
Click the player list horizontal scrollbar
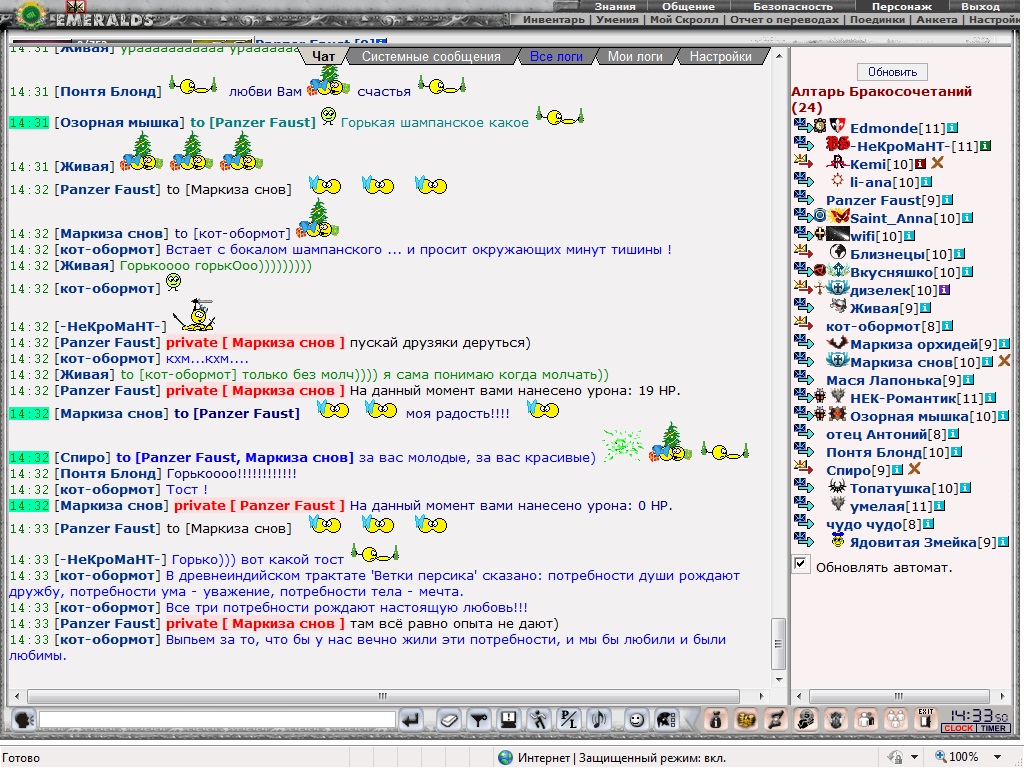click(899, 696)
